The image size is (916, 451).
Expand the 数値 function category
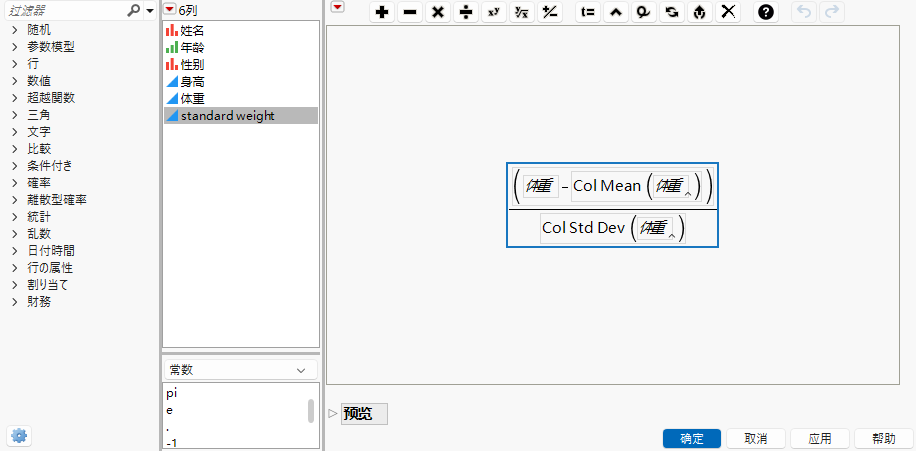point(15,81)
